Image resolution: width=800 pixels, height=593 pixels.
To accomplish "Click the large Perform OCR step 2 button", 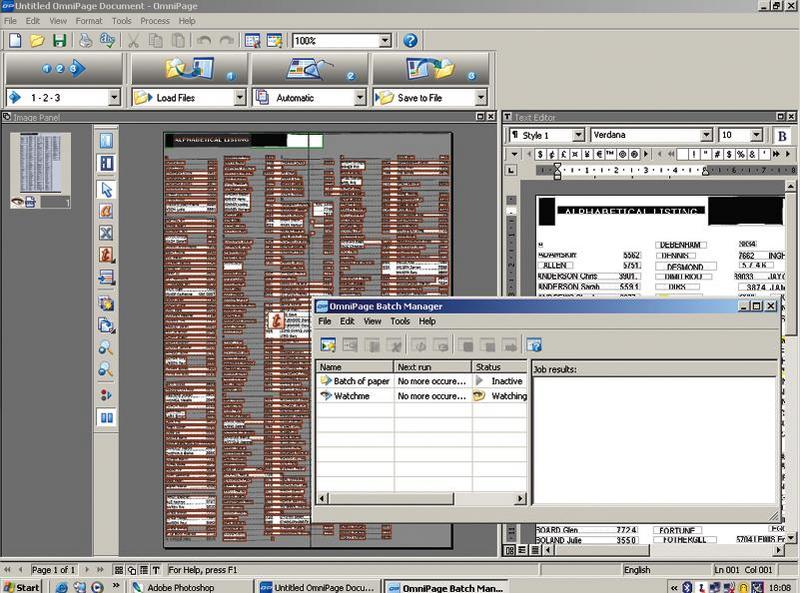I will click(x=310, y=68).
